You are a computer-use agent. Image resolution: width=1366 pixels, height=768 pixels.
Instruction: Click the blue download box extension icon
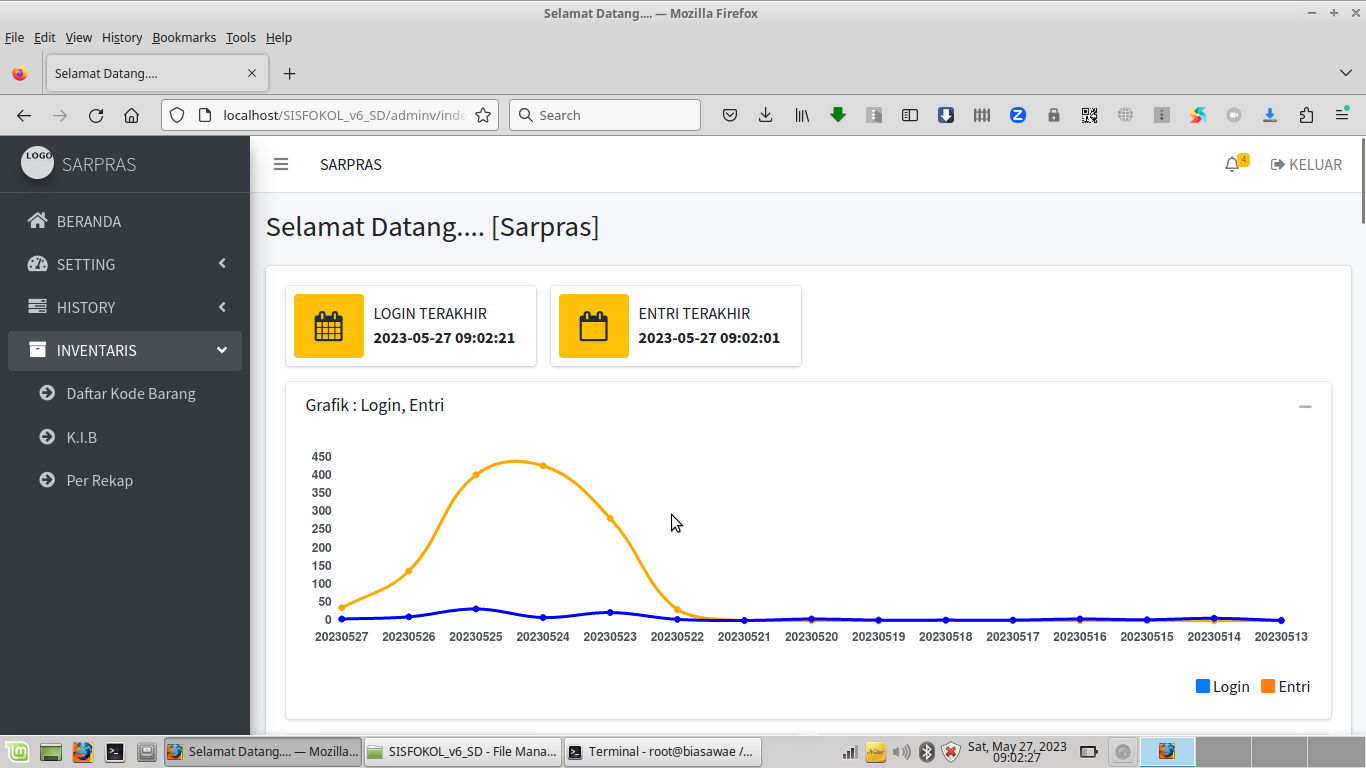[946, 115]
